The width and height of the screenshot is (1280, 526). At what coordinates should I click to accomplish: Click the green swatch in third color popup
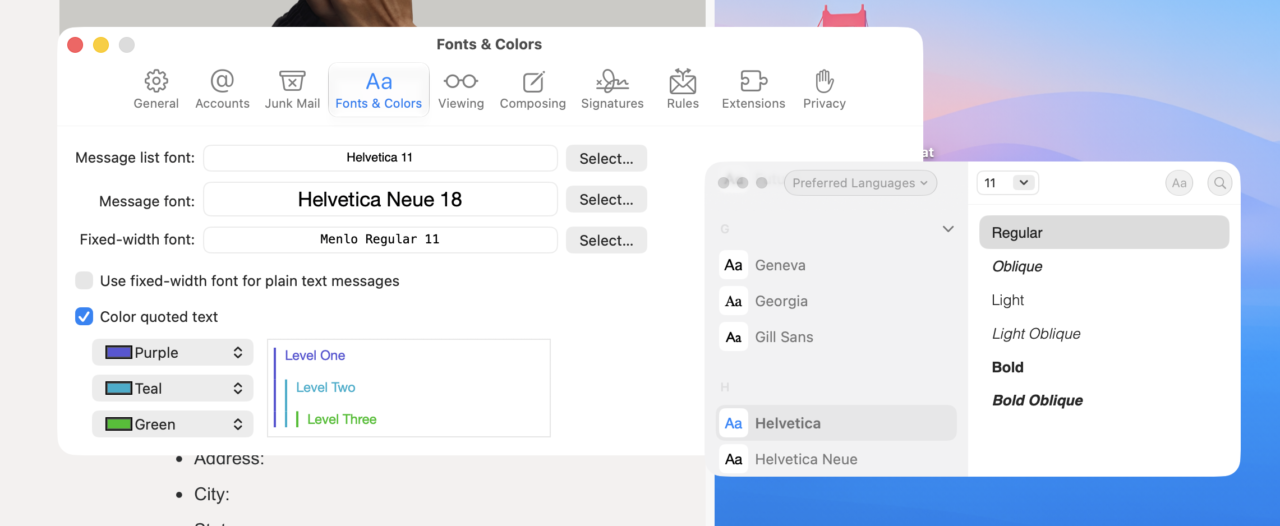click(x=119, y=424)
